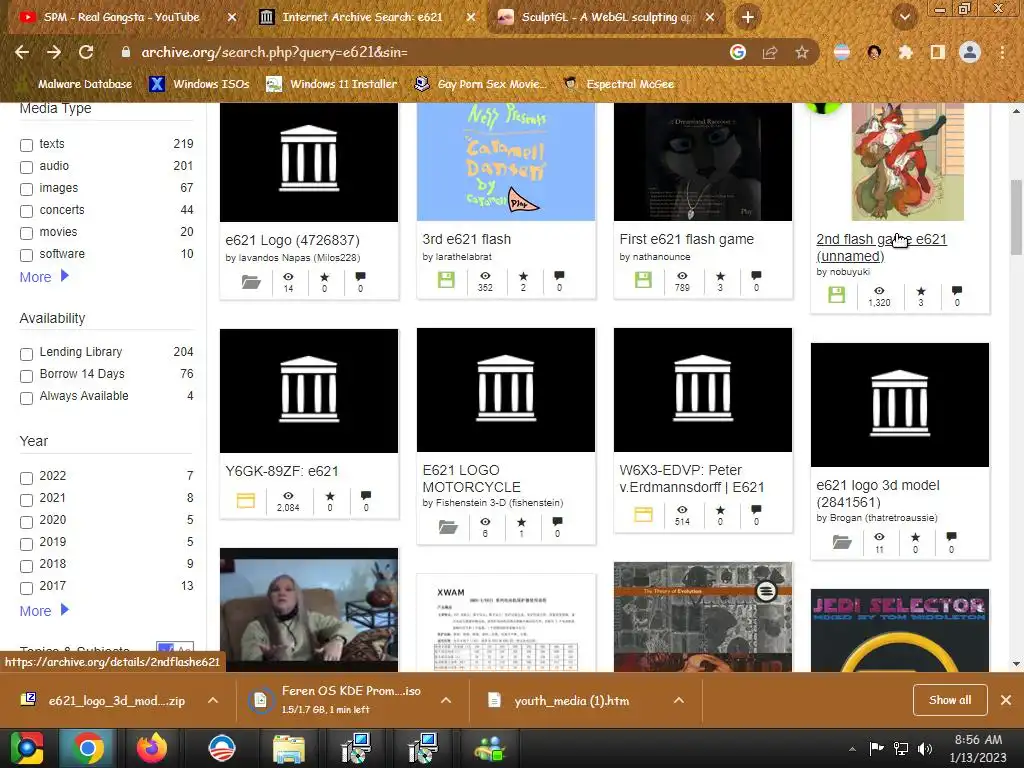This screenshot has height=768, width=1024.
Task: Tick the images media type checkbox
Action: [x=26, y=189]
